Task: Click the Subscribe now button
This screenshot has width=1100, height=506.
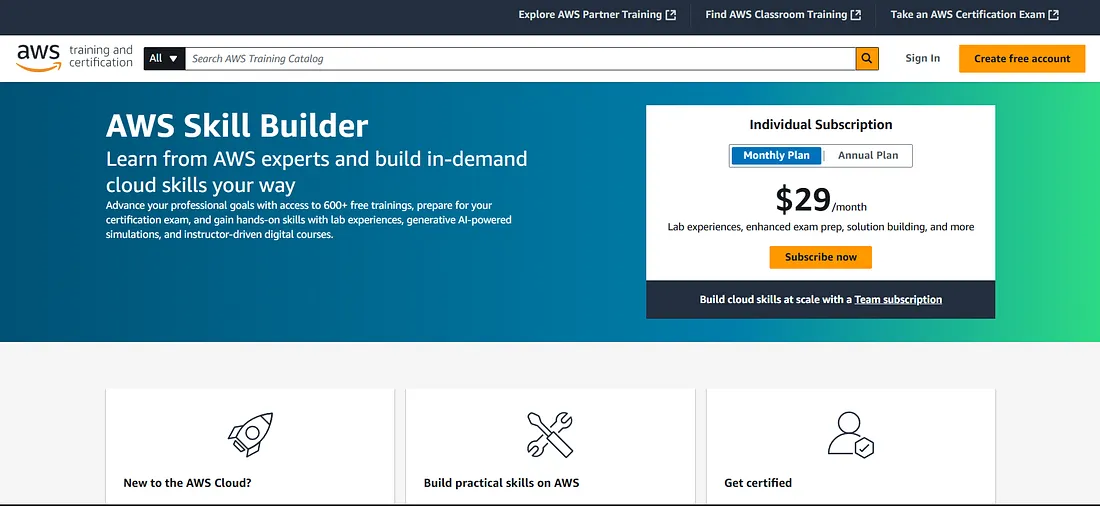Action: pyautogui.click(x=821, y=257)
